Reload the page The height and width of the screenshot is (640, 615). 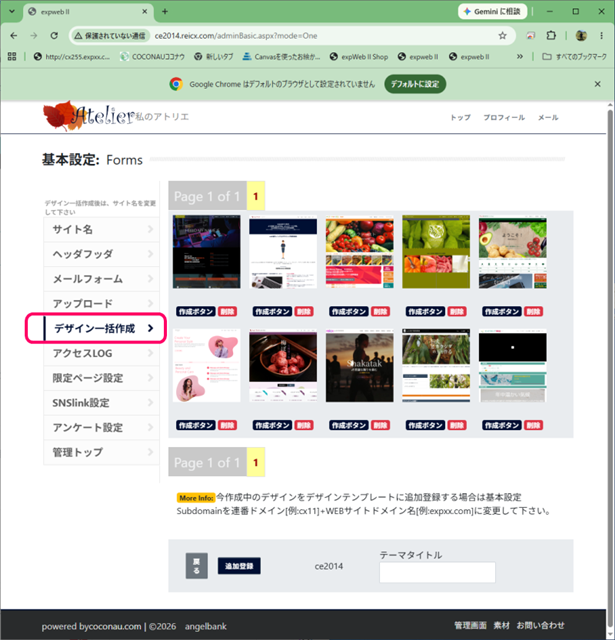click(54, 36)
